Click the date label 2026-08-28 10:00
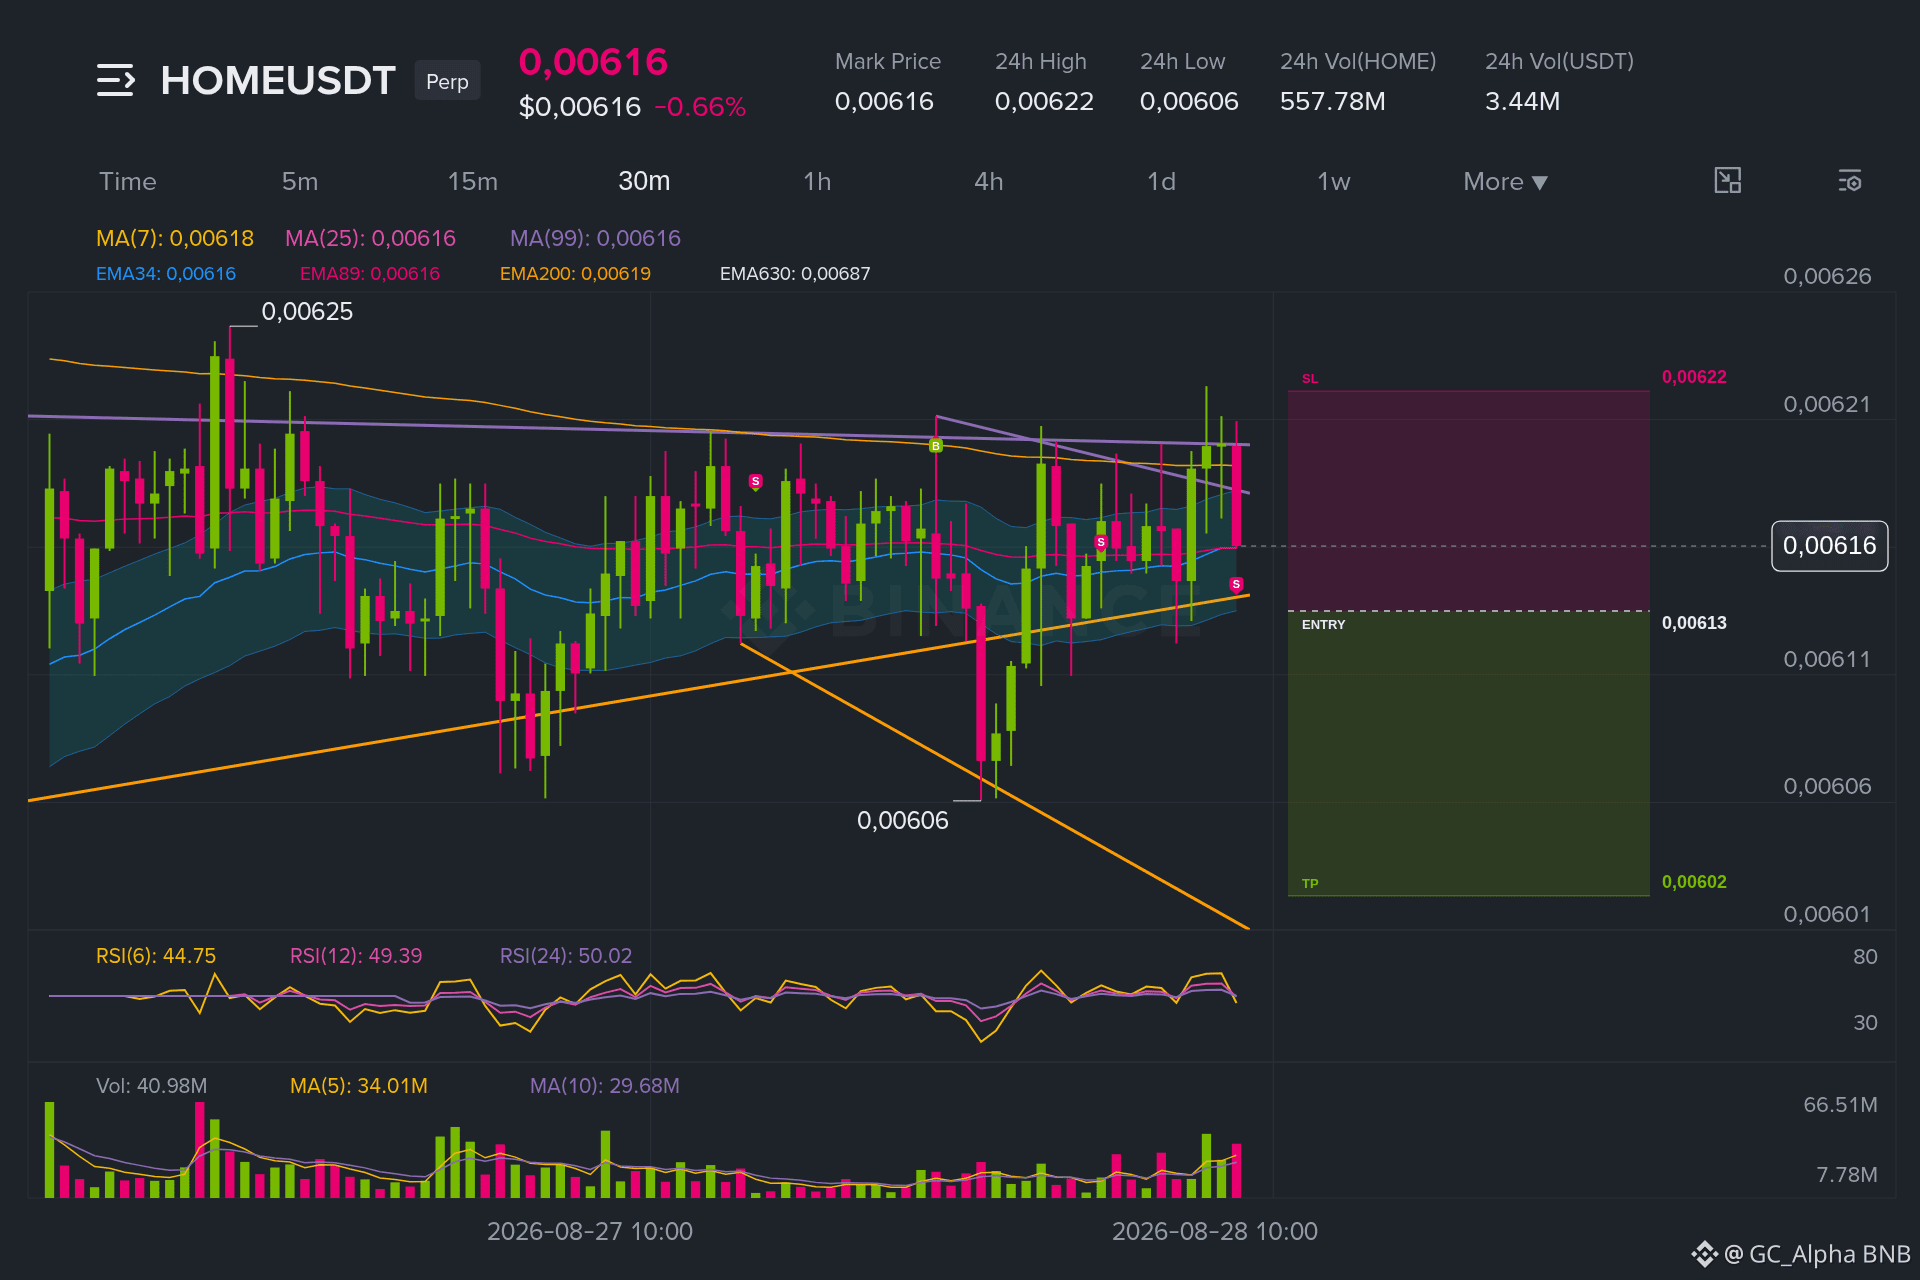The image size is (1920, 1280). pyautogui.click(x=1215, y=1231)
